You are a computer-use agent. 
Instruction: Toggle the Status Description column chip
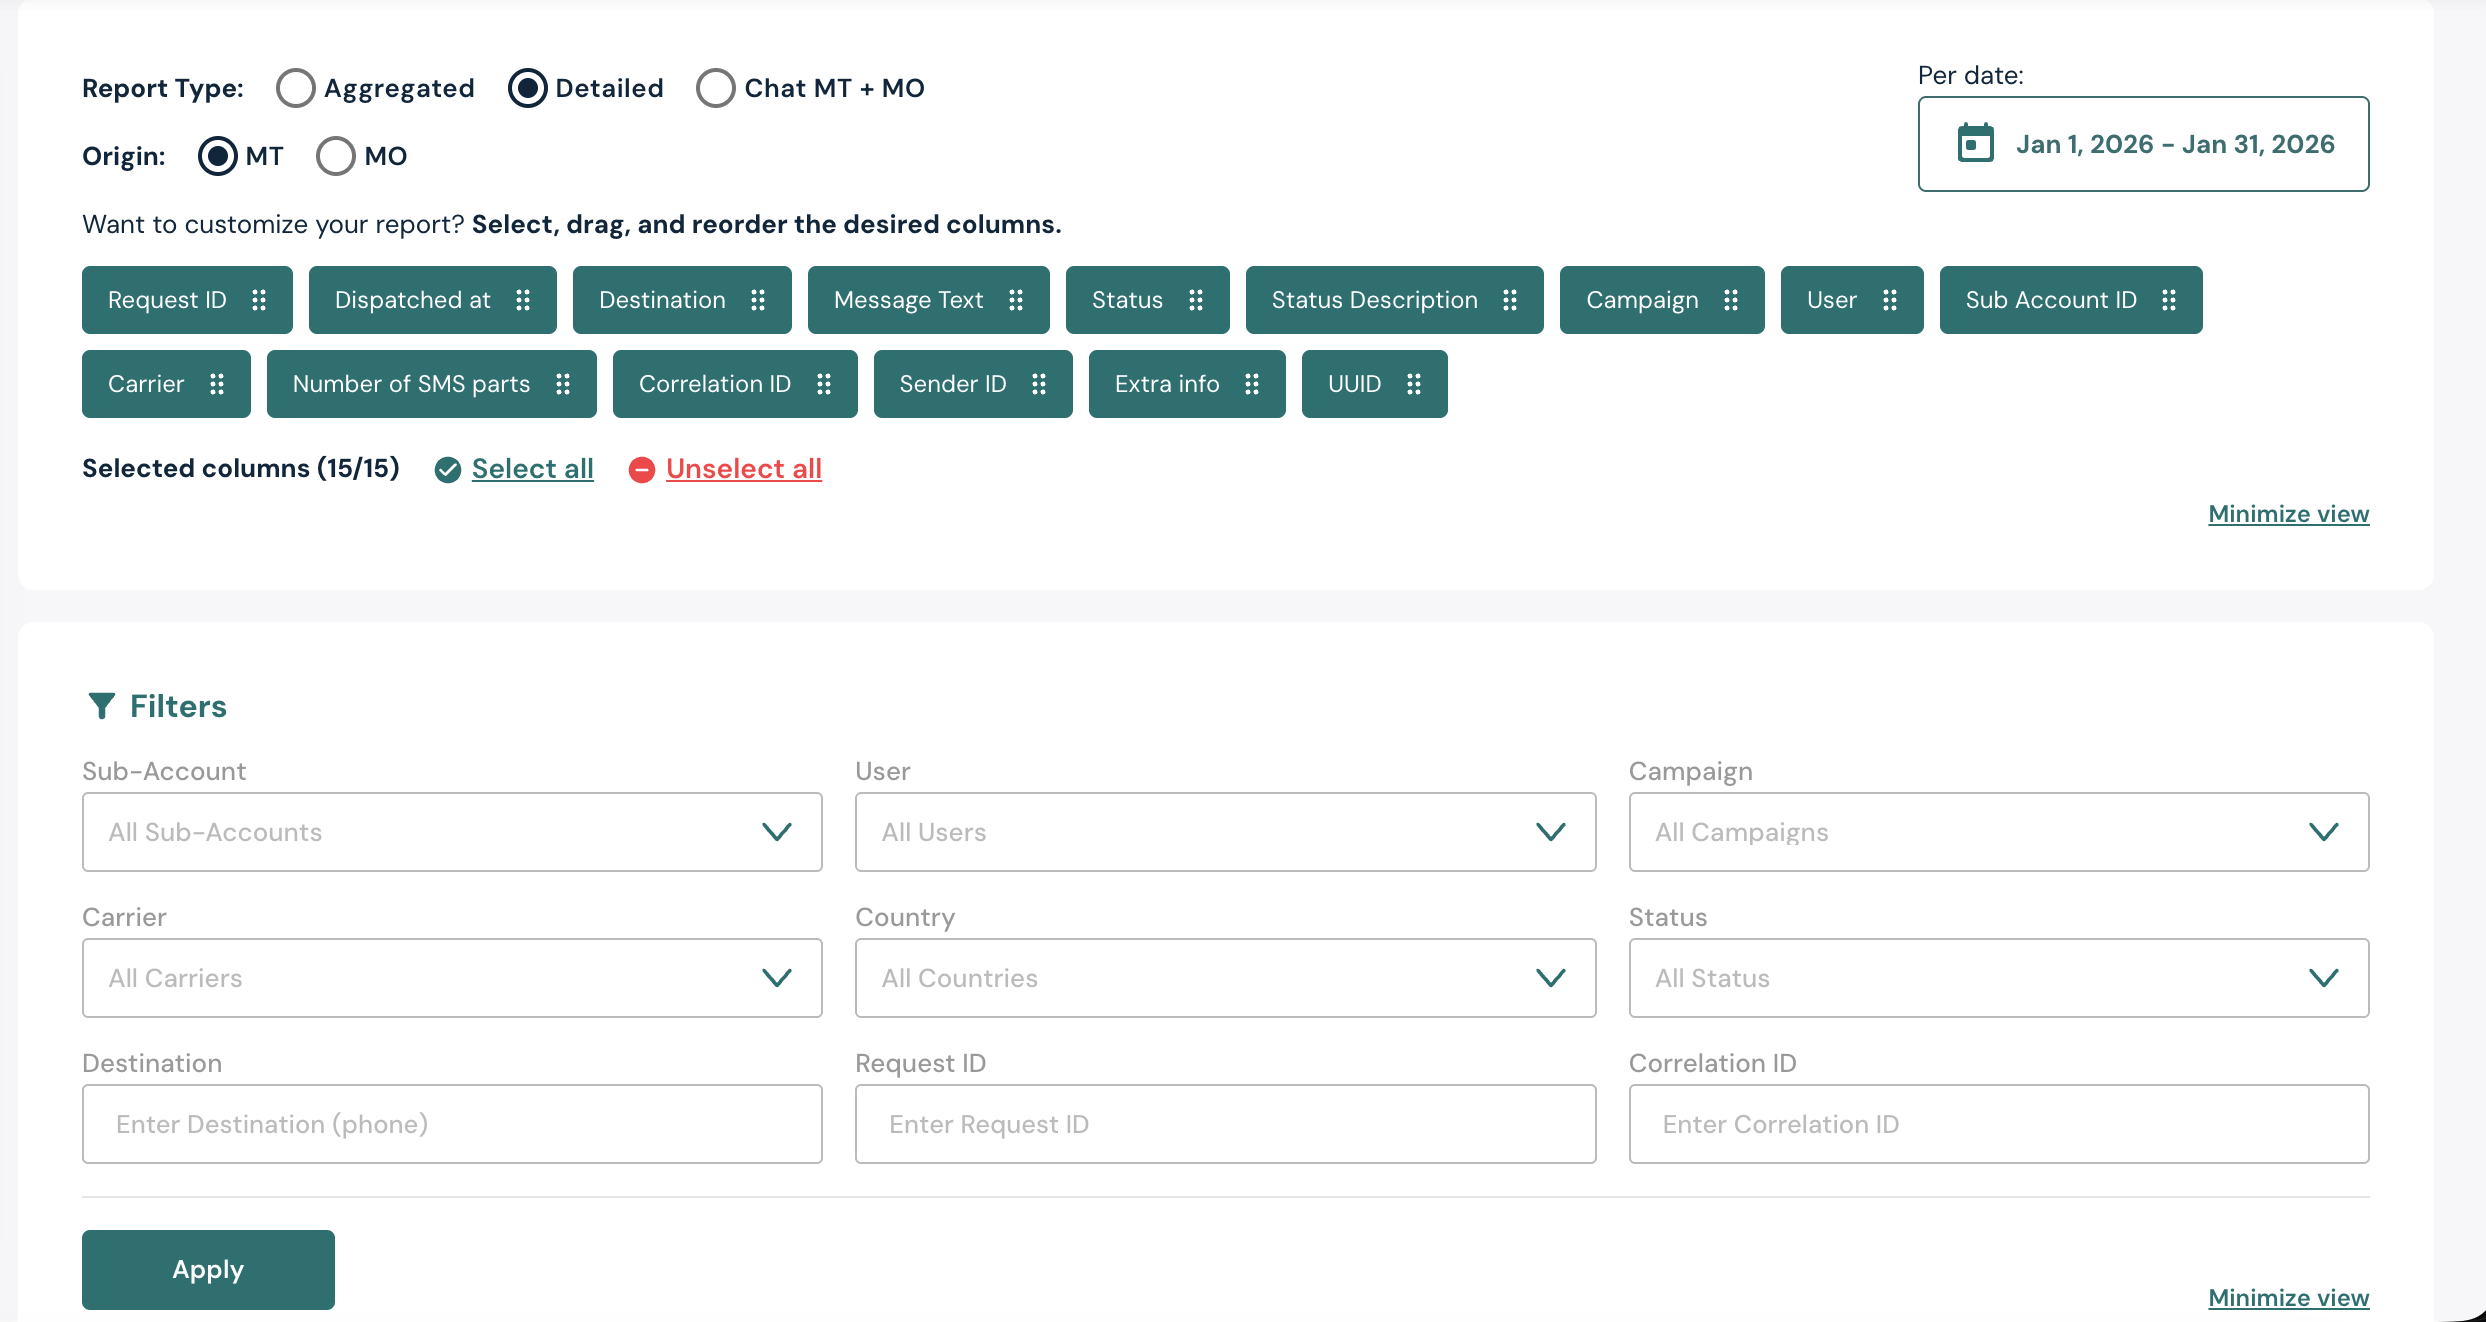[1374, 300]
